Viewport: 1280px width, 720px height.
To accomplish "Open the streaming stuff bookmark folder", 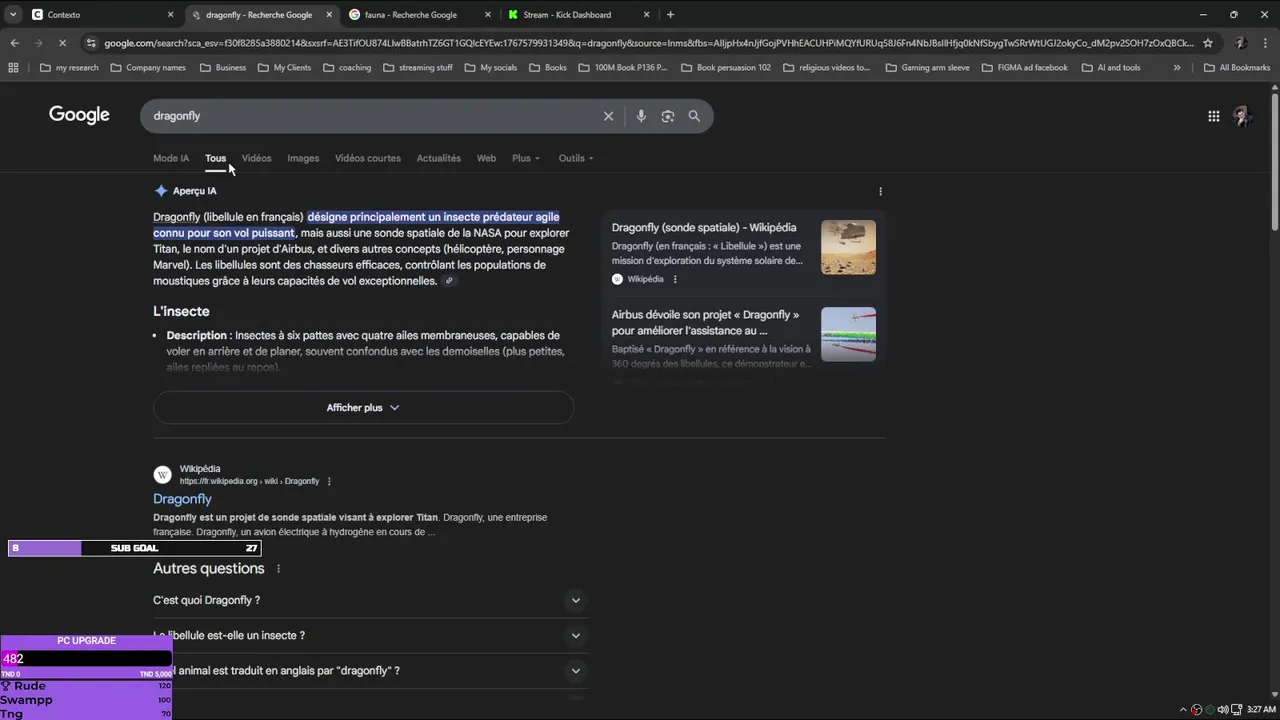I will 417,68.
